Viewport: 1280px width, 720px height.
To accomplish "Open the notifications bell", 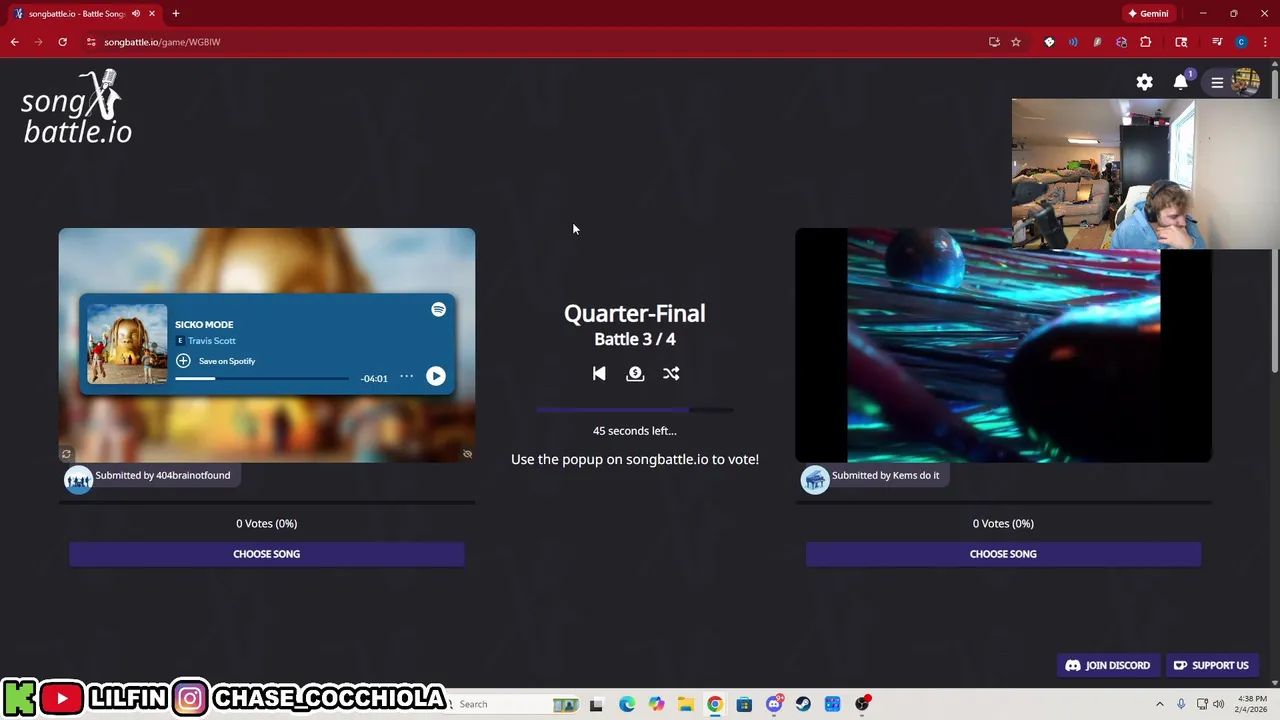I will tap(1181, 82).
